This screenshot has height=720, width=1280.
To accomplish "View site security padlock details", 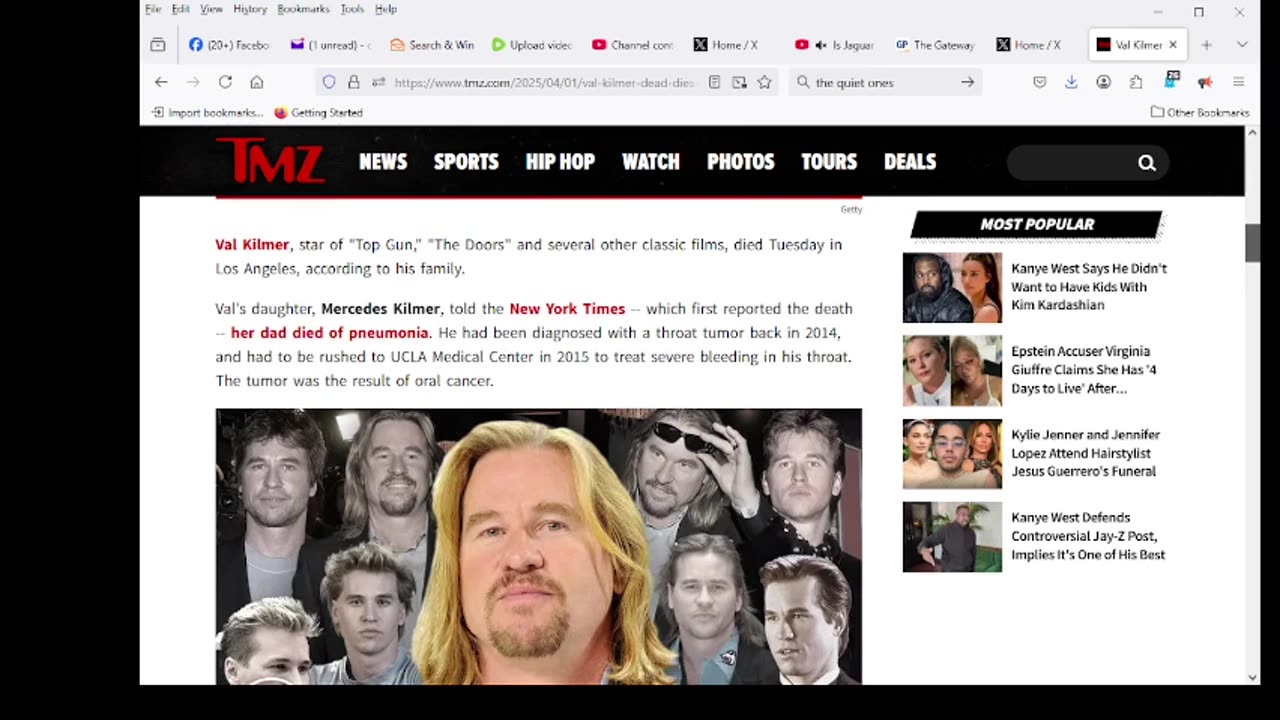I will click(x=353, y=82).
